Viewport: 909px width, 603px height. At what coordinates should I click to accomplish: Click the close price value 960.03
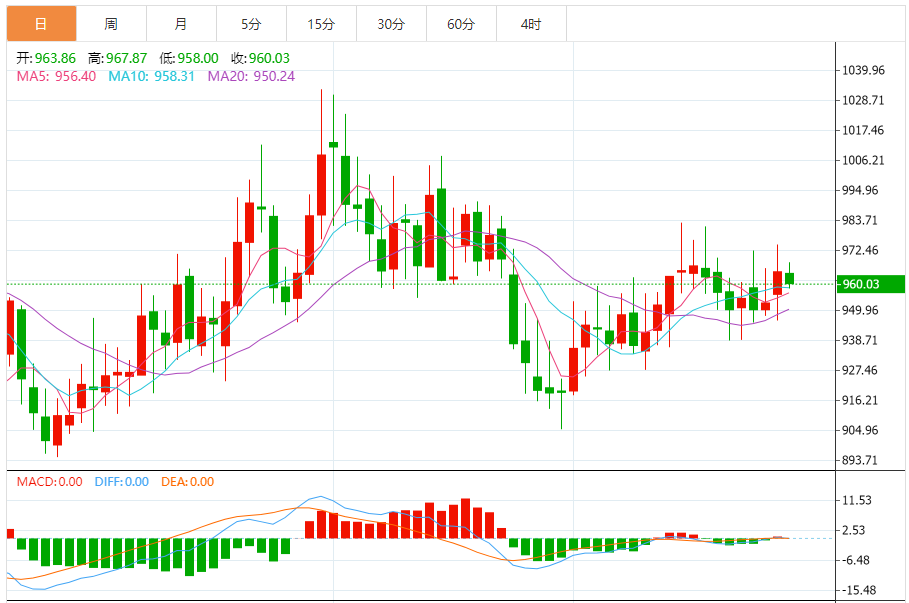(269, 58)
